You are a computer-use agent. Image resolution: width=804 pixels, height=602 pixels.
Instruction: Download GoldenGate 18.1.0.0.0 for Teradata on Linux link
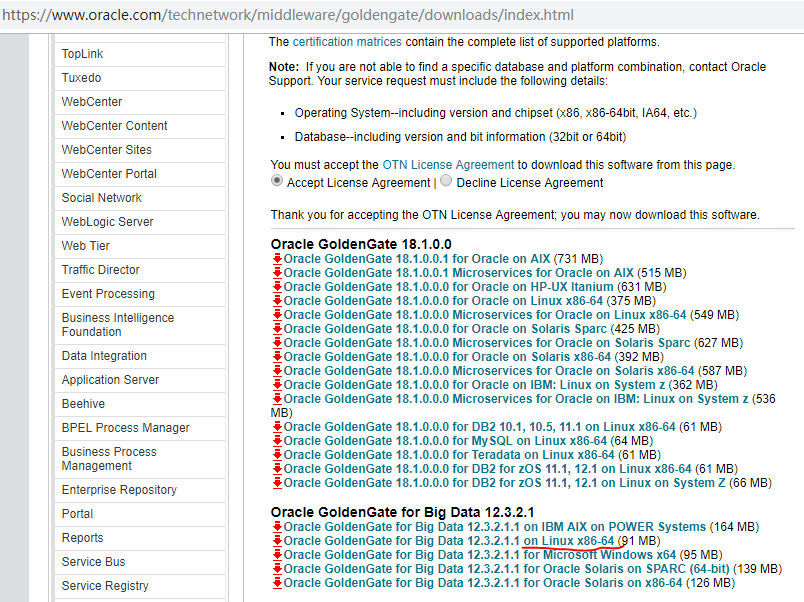pyautogui.click(x=449, y=455)
